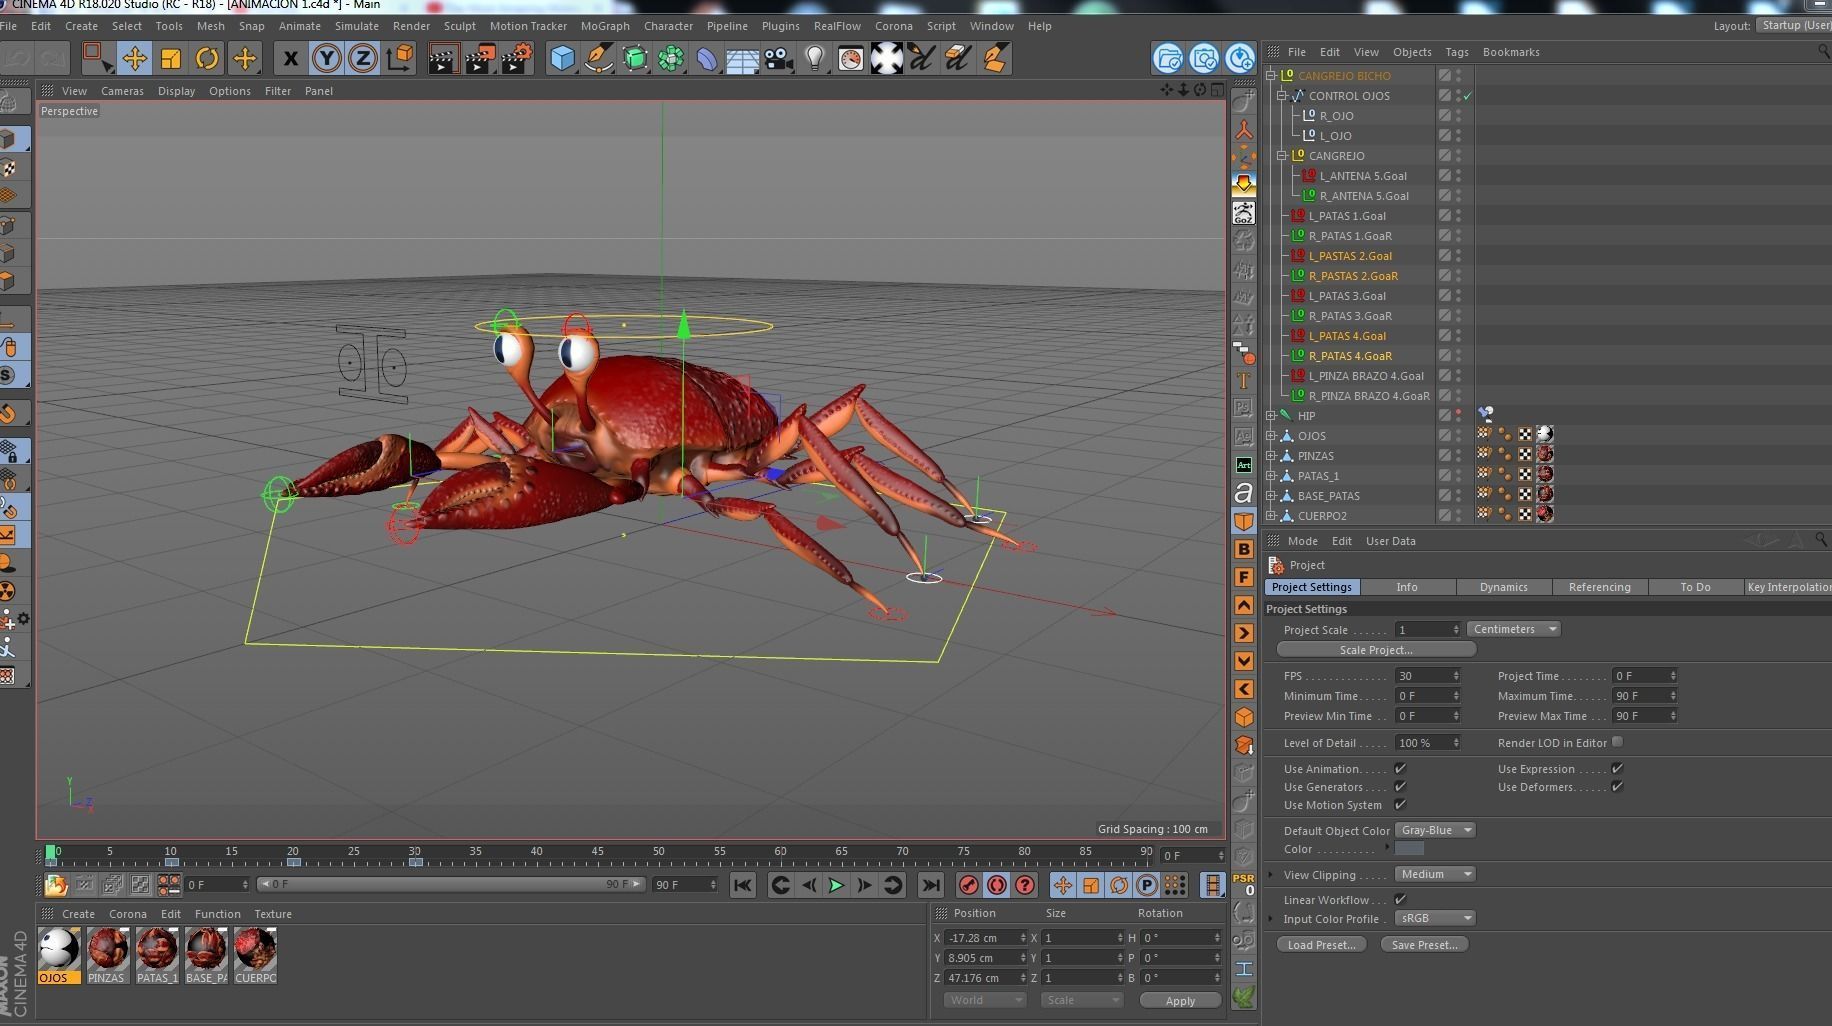Expand the HIP object node

(1272, 415)
